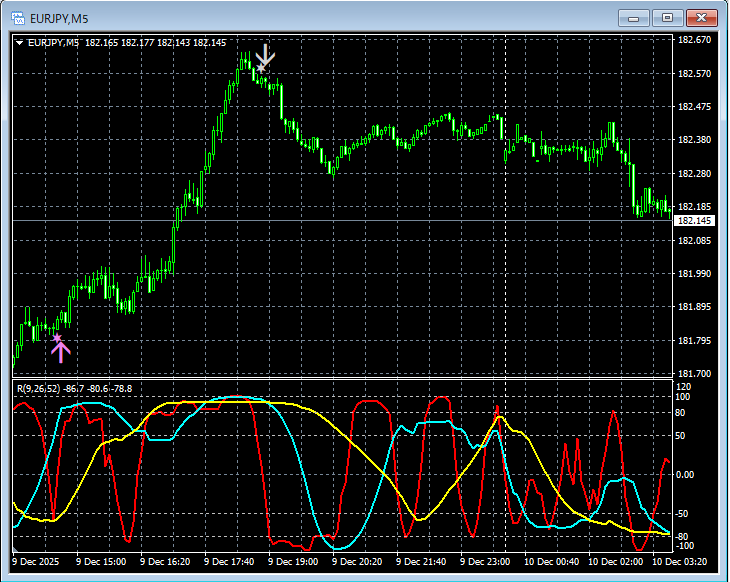Click the 182.380 price scale label
This screenshot has height=582, width=730.
[x=694, y=140]
